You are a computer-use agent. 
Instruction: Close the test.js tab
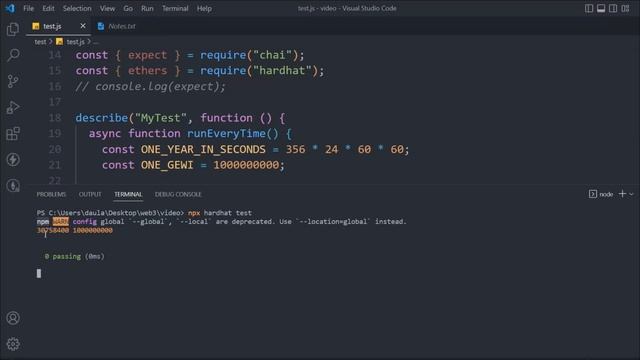click(x=83, y=26)
